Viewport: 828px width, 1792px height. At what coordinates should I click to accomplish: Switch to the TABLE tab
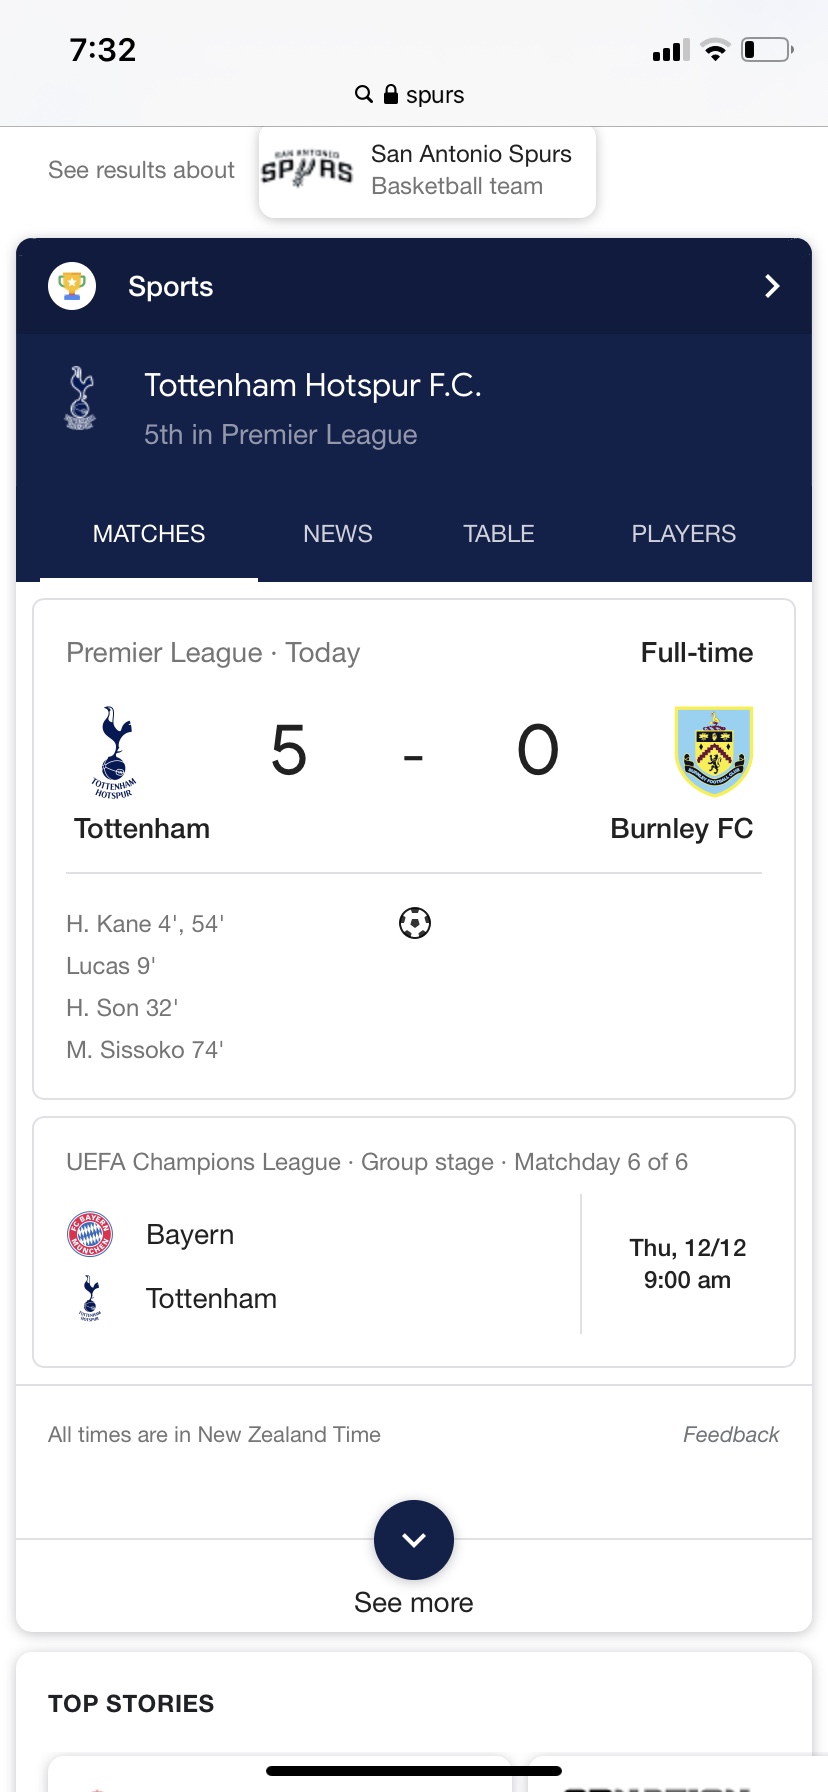tap(499, 534)
